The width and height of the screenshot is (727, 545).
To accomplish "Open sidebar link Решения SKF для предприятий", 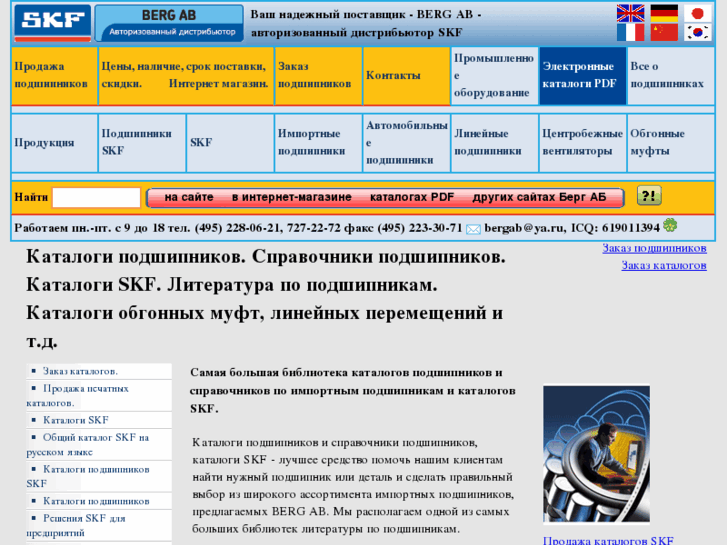I will 76,525.
